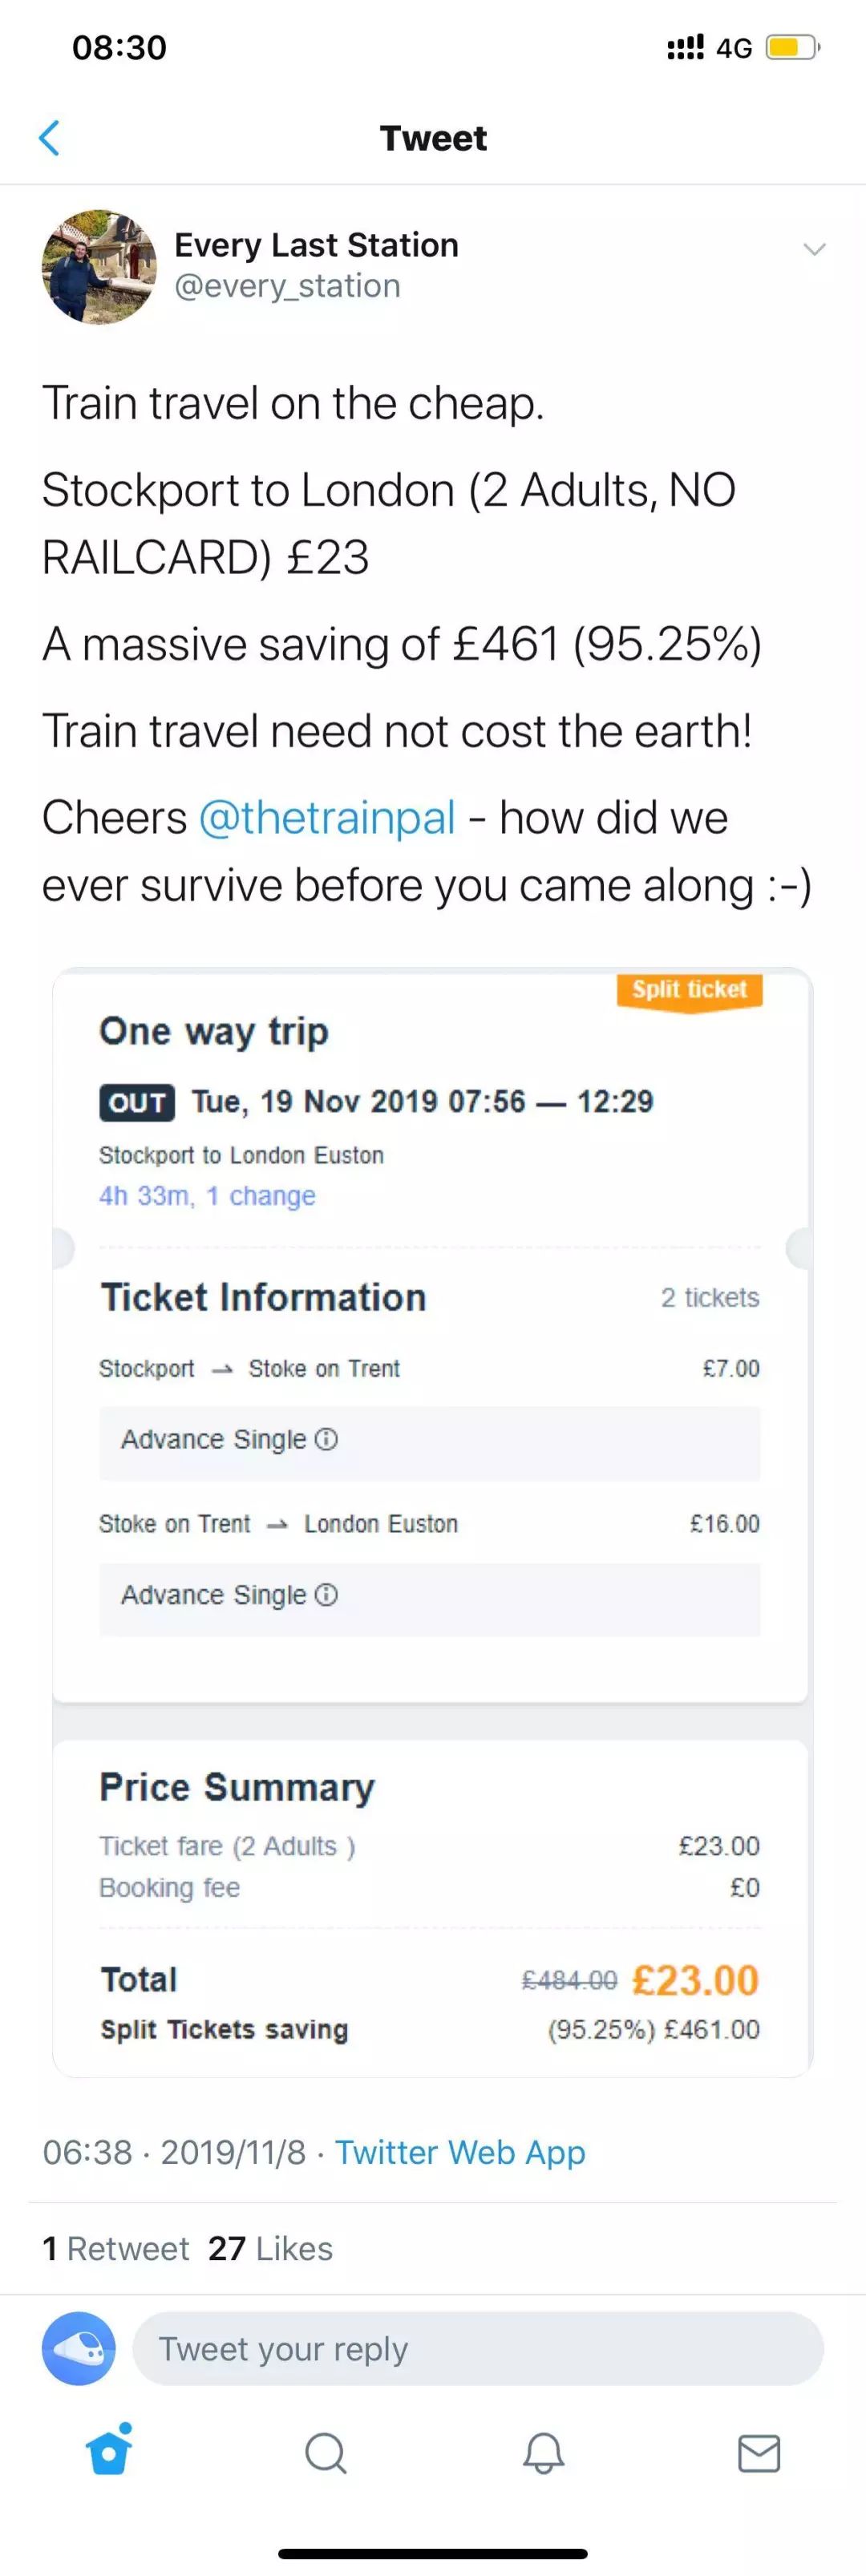Tap the Tweet your reply field
This screenshot has height=2576, width=866.
point(478,2347)
